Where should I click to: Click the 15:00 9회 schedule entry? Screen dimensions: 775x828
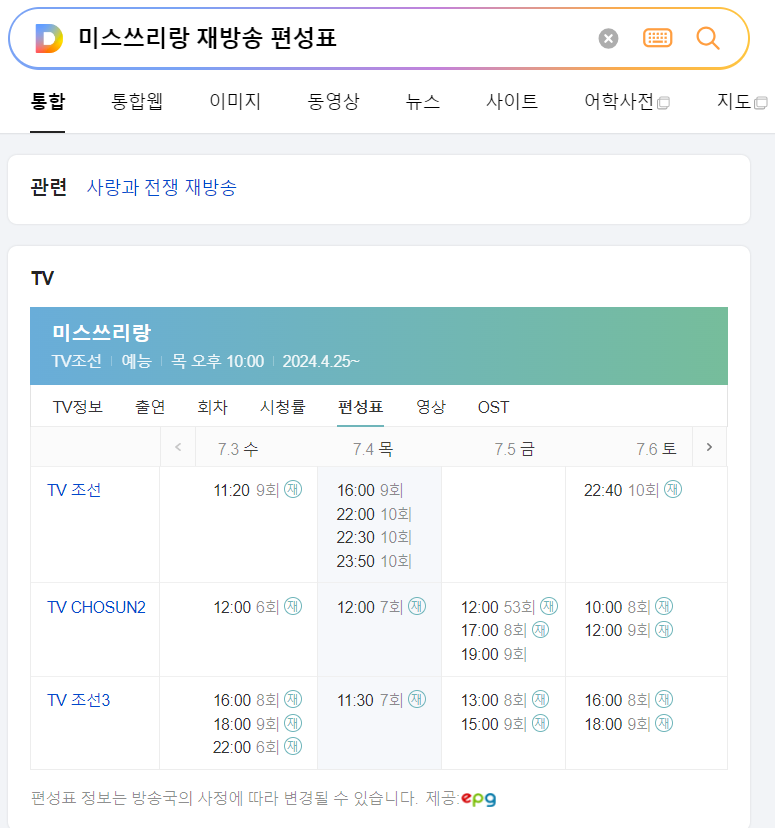[x=494, y=724]
